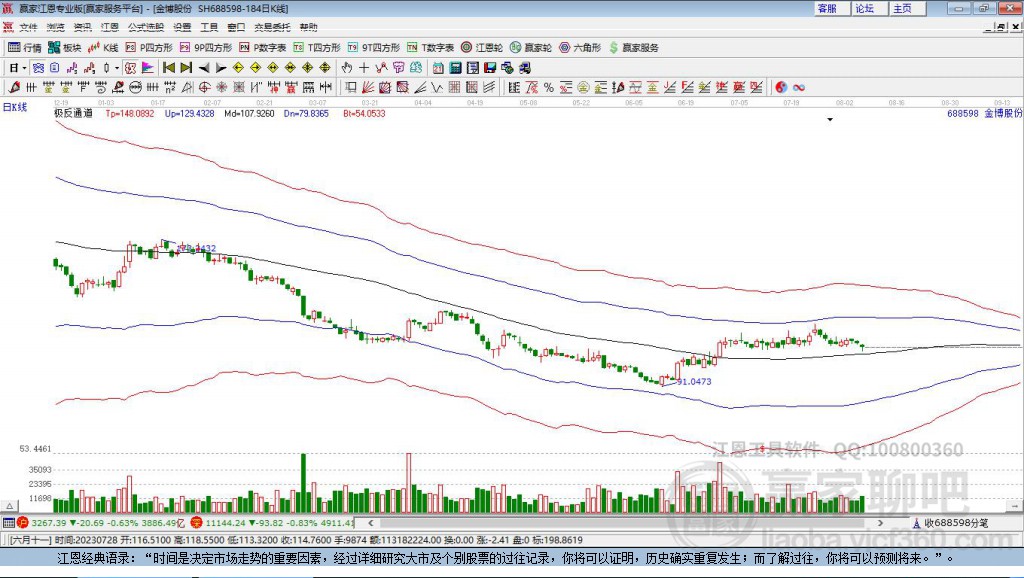Viewport: 1024px width, 578px height.
Task: Select the infinity symbol tool
Action: click(799, 88)
